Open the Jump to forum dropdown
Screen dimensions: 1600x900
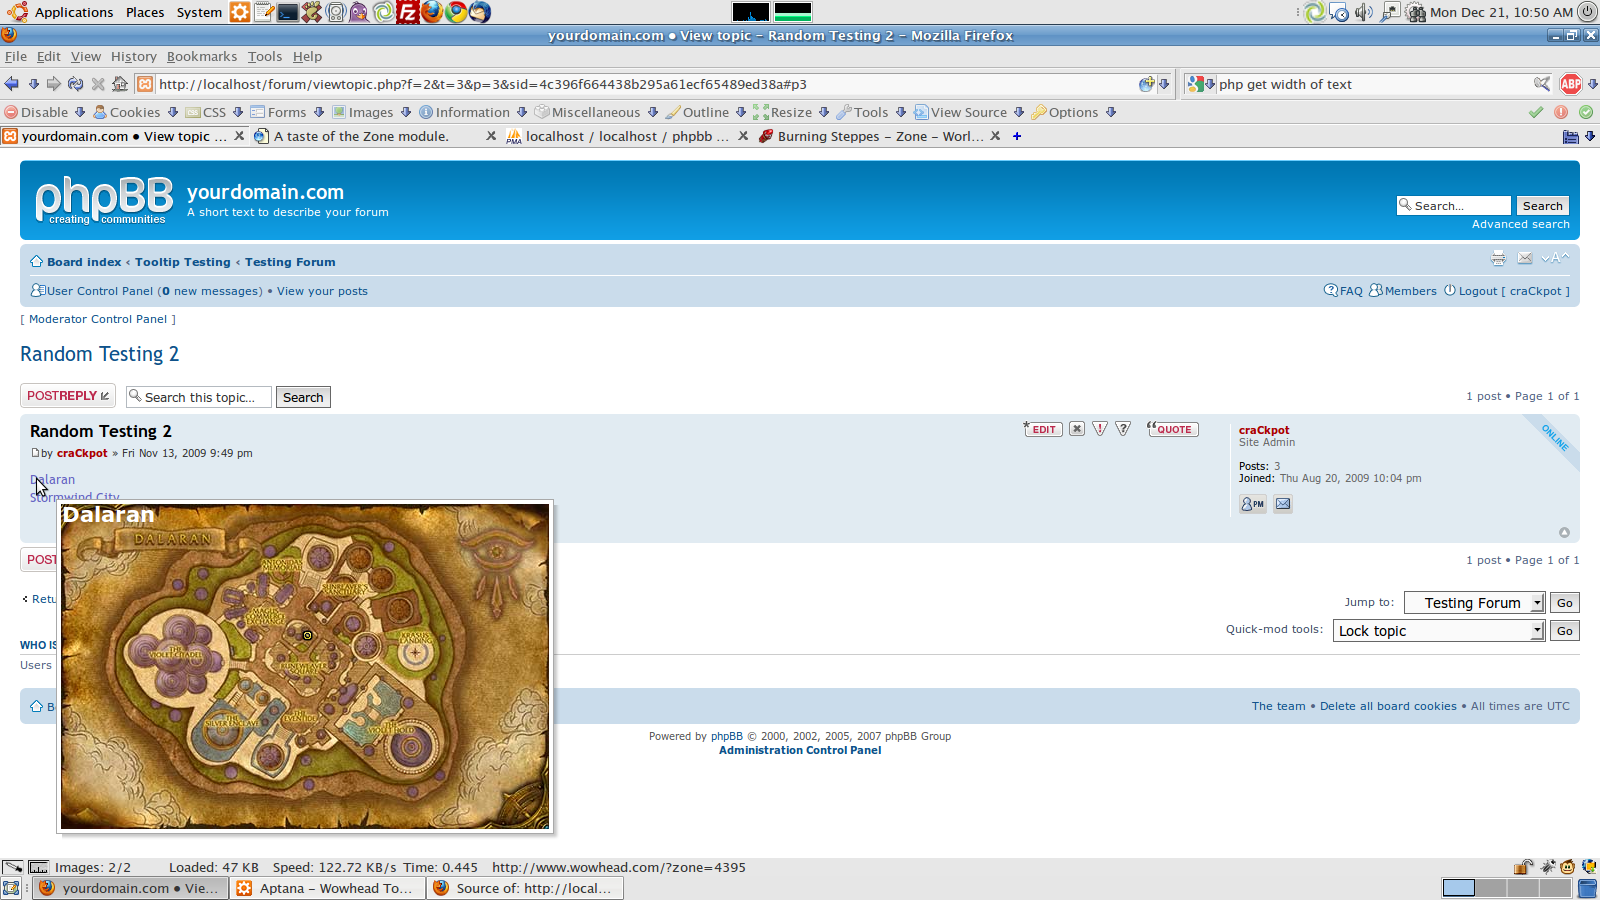[x=1474, y=603]
